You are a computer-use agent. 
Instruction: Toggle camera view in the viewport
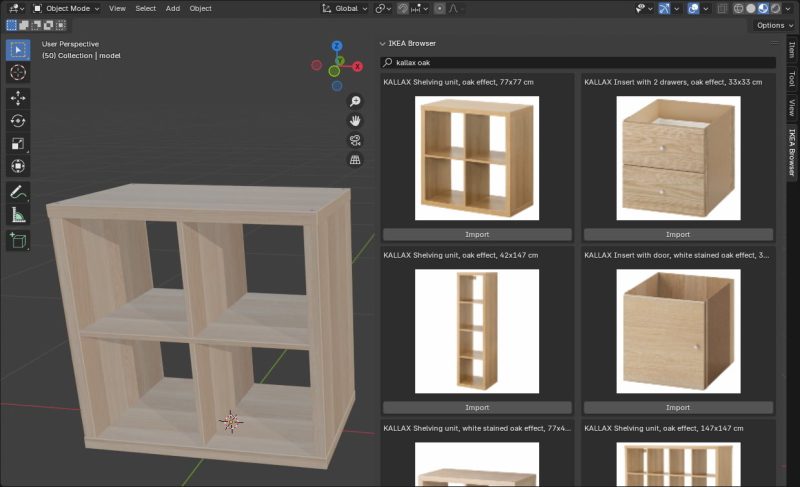(x=355, y=140)
